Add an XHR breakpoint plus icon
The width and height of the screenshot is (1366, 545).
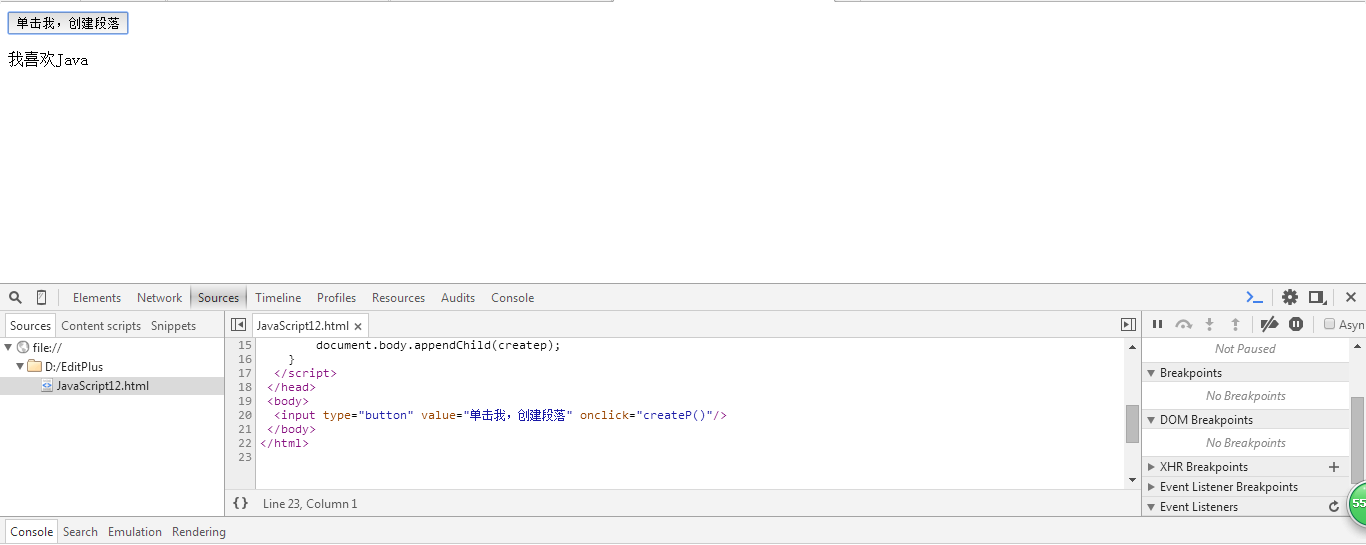tap(1333, 467)
